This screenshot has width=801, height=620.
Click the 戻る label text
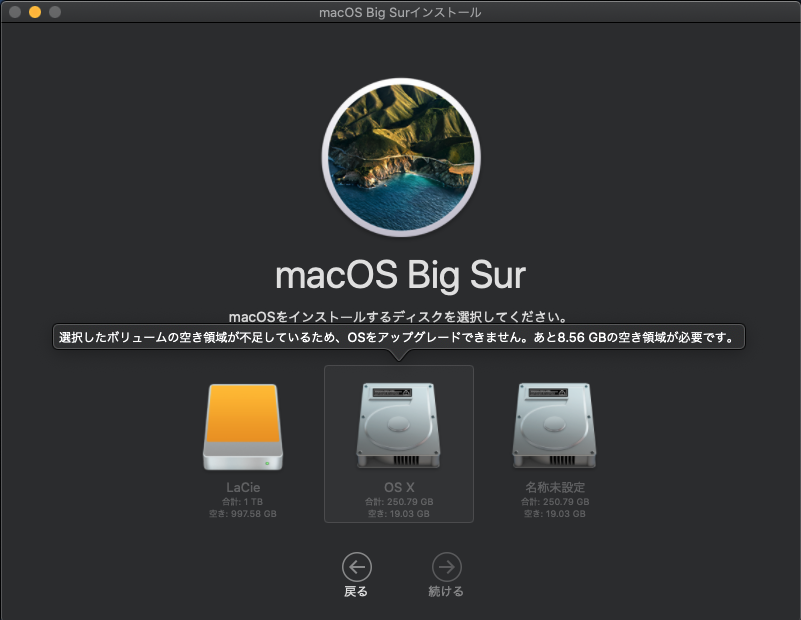coord(356,591)
